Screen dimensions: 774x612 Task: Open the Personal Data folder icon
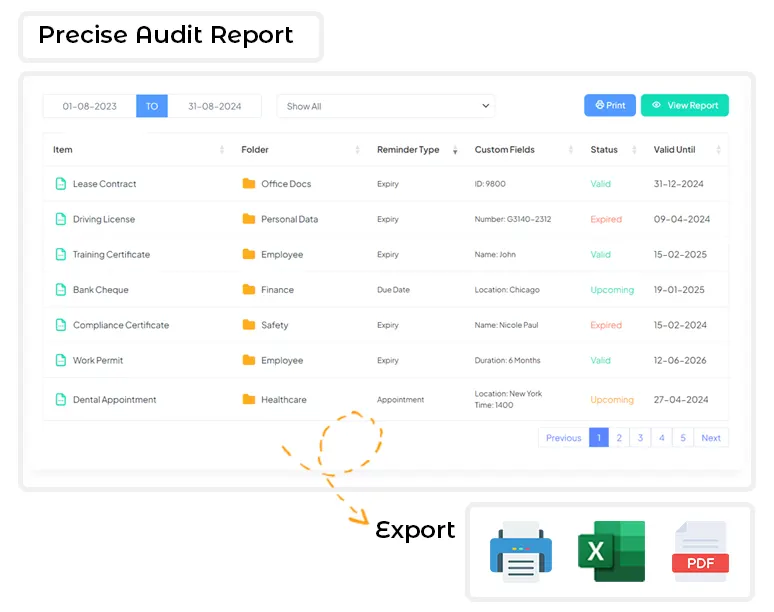[x=249, y=219]
